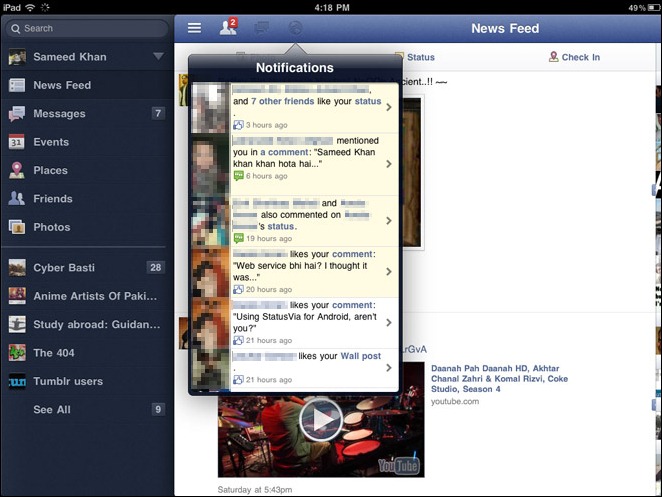Click the like icon at 3 hours ago
The width and height of the screenshot is (662, 497).
pyautogui.click(x=238, y=125)
